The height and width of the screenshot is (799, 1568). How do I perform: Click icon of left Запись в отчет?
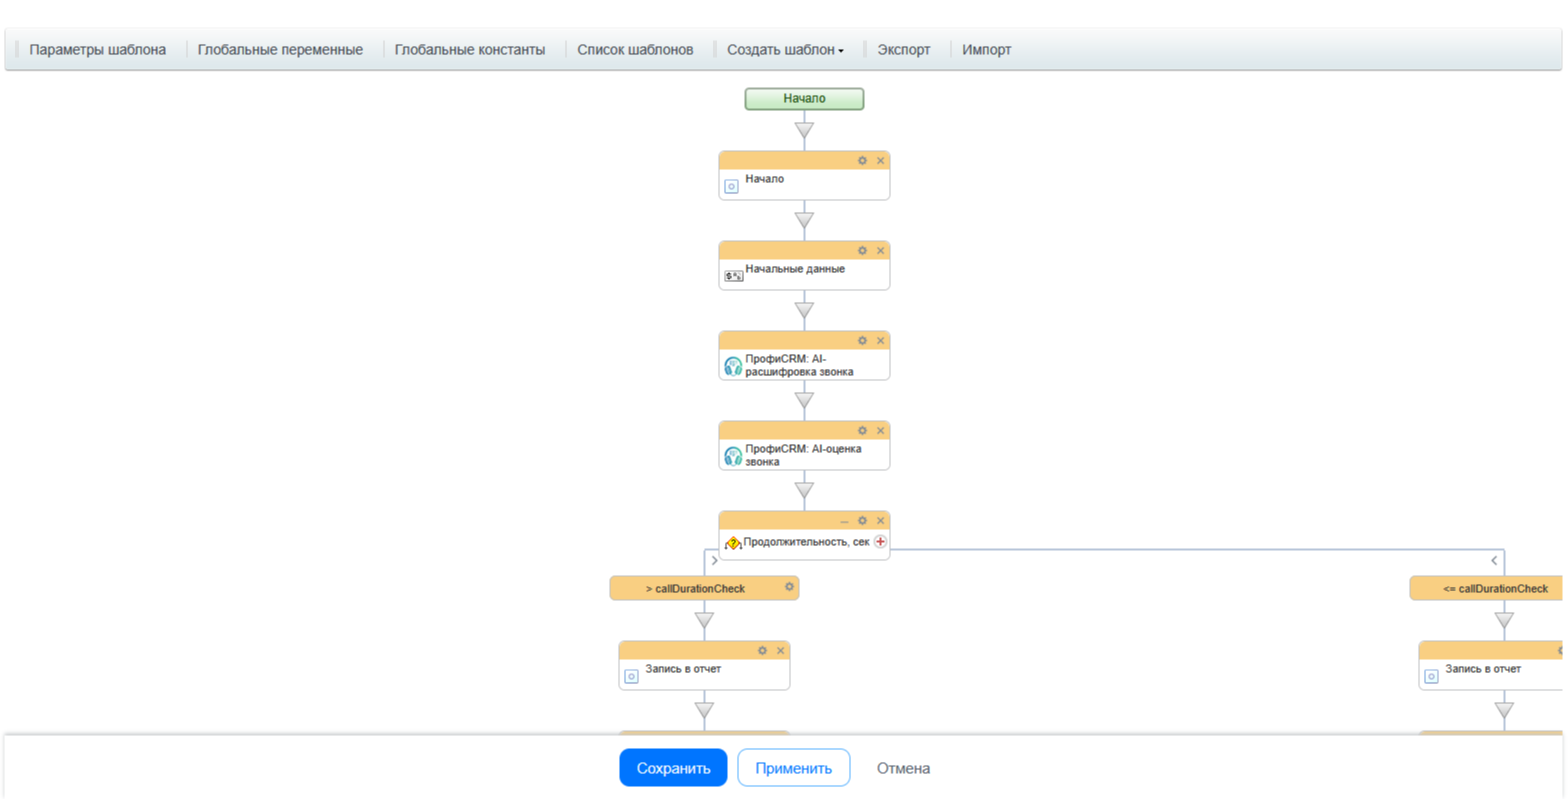(x=631, y=676)
